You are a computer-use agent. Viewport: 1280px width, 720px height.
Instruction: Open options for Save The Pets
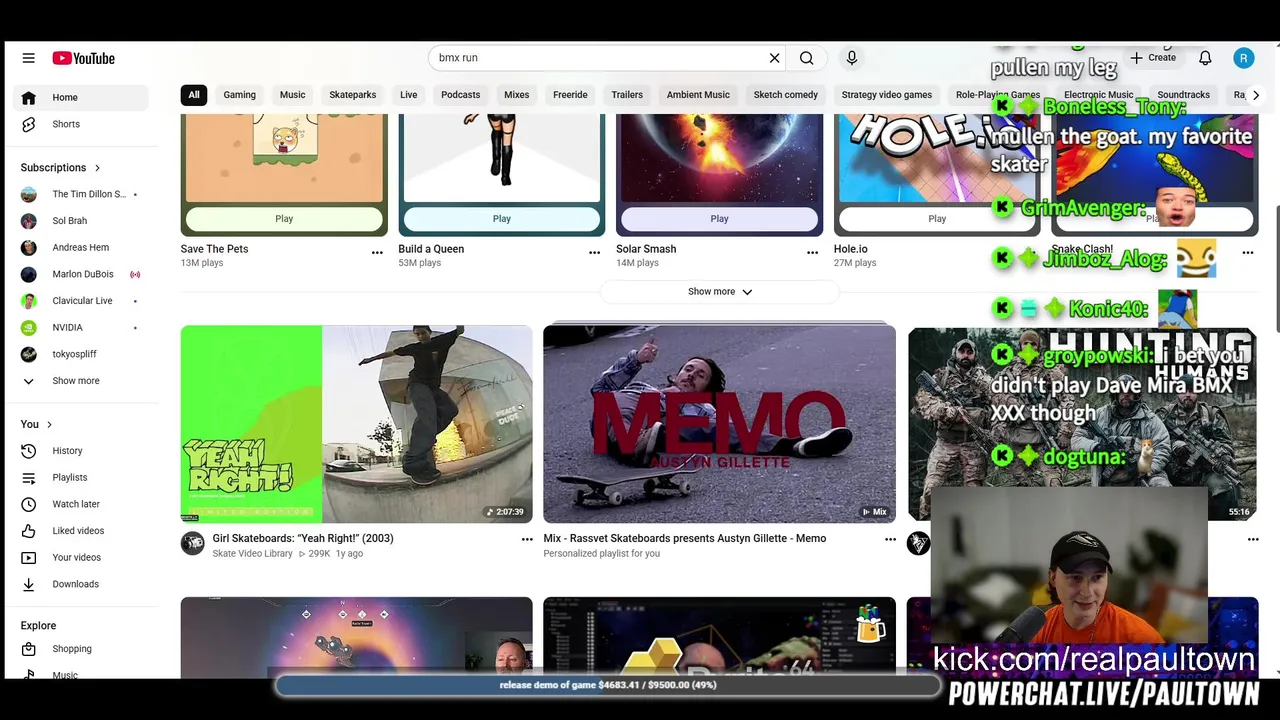377,253
